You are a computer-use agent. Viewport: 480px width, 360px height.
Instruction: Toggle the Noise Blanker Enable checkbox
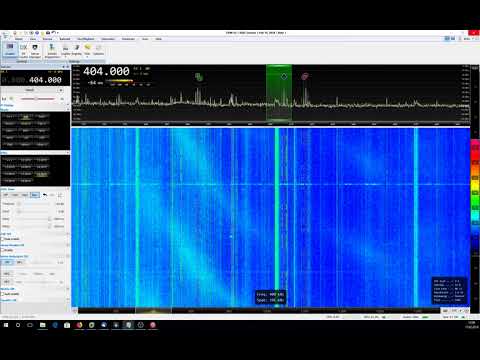(3, 250)
